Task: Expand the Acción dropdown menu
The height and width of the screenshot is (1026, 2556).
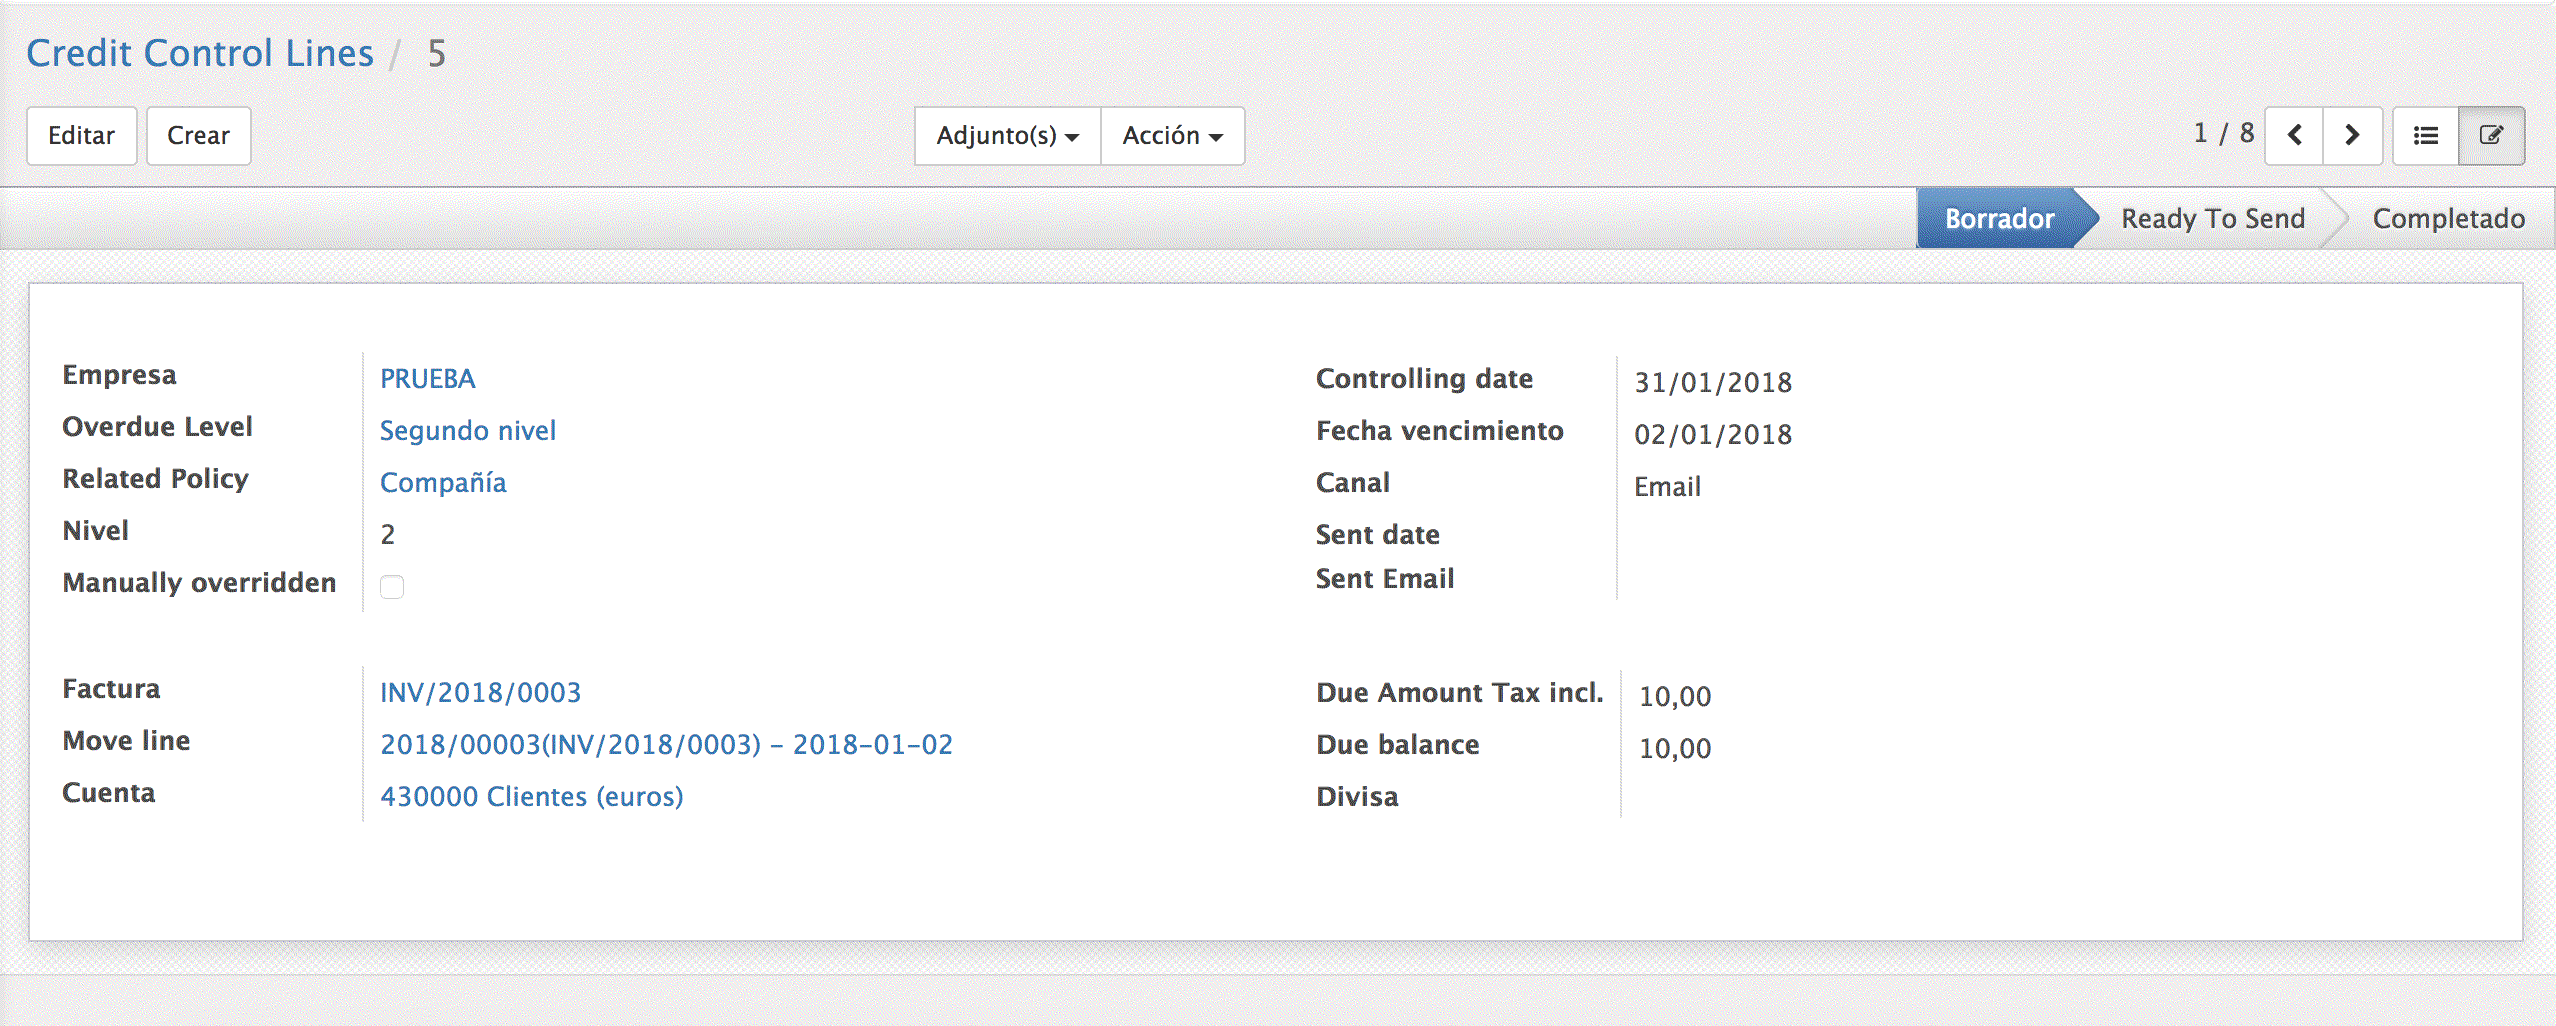Action: coord(1172,135)
